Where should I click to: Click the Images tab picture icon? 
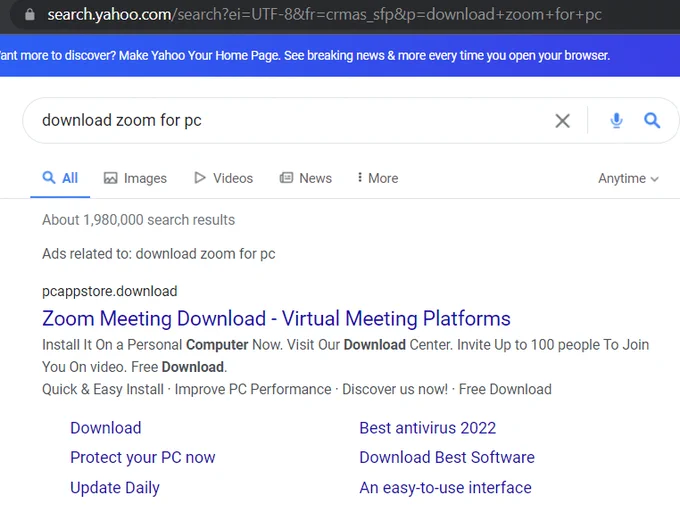coord(111,178)
